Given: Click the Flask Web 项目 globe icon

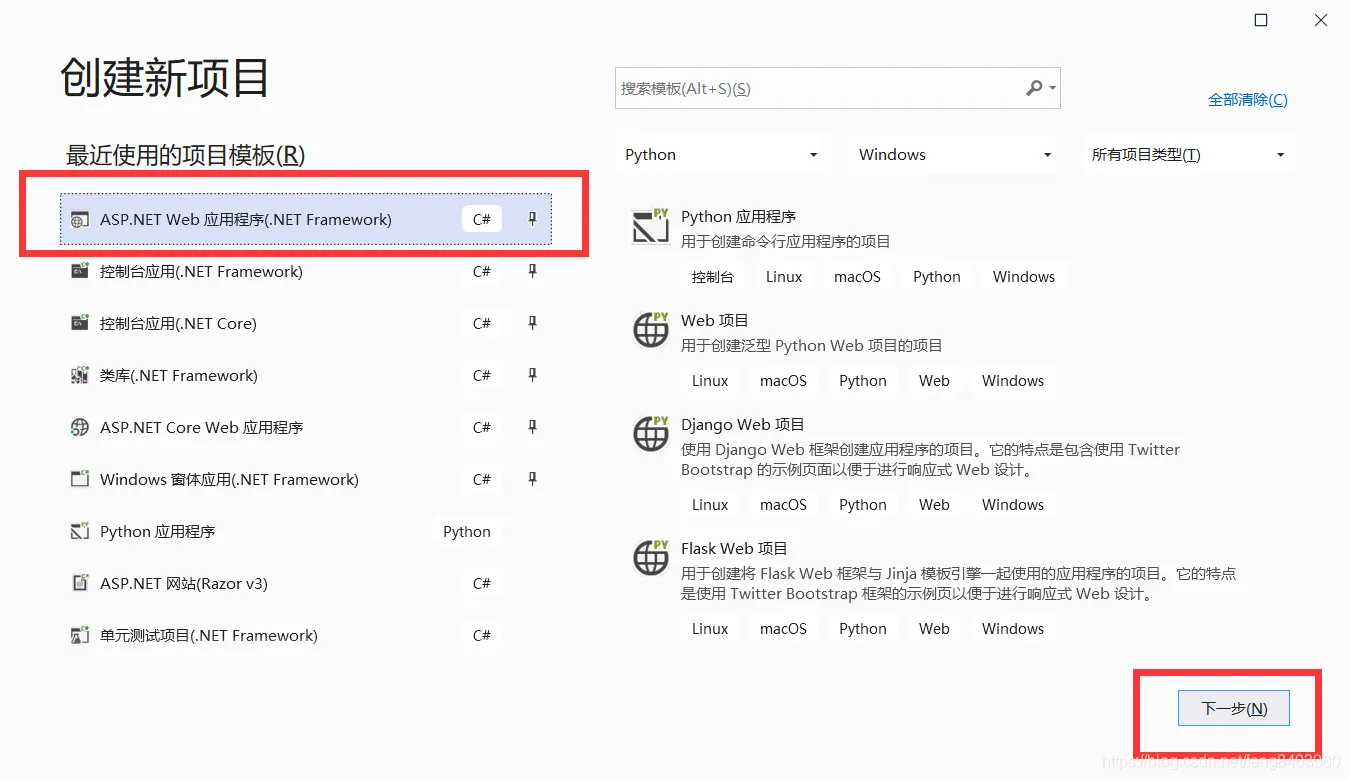Looking at the screenshot, I should (x=651, y=558).
